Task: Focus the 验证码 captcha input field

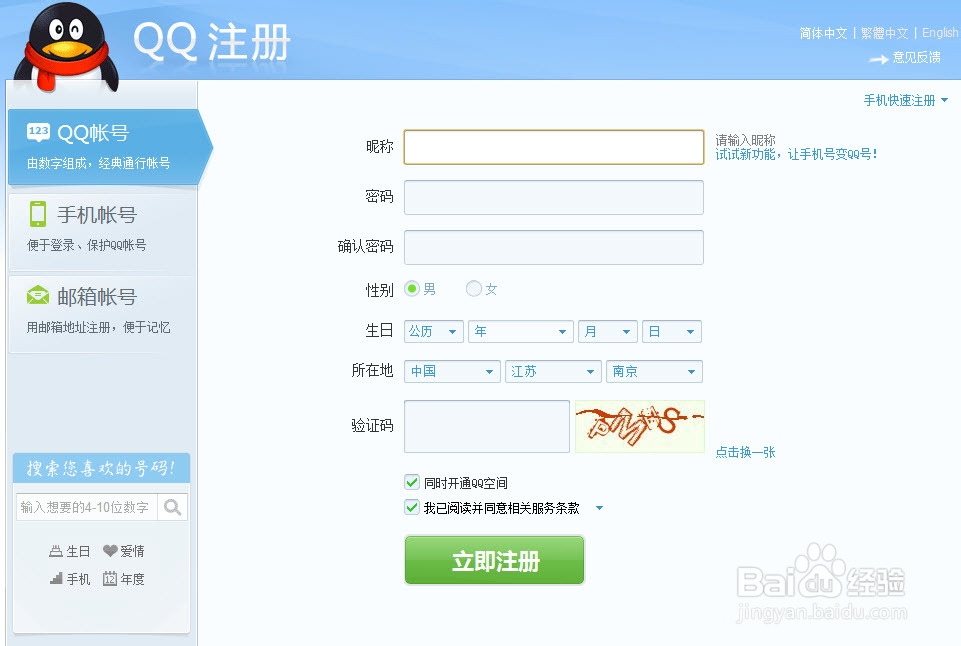Action: click(x=487, y=427)
